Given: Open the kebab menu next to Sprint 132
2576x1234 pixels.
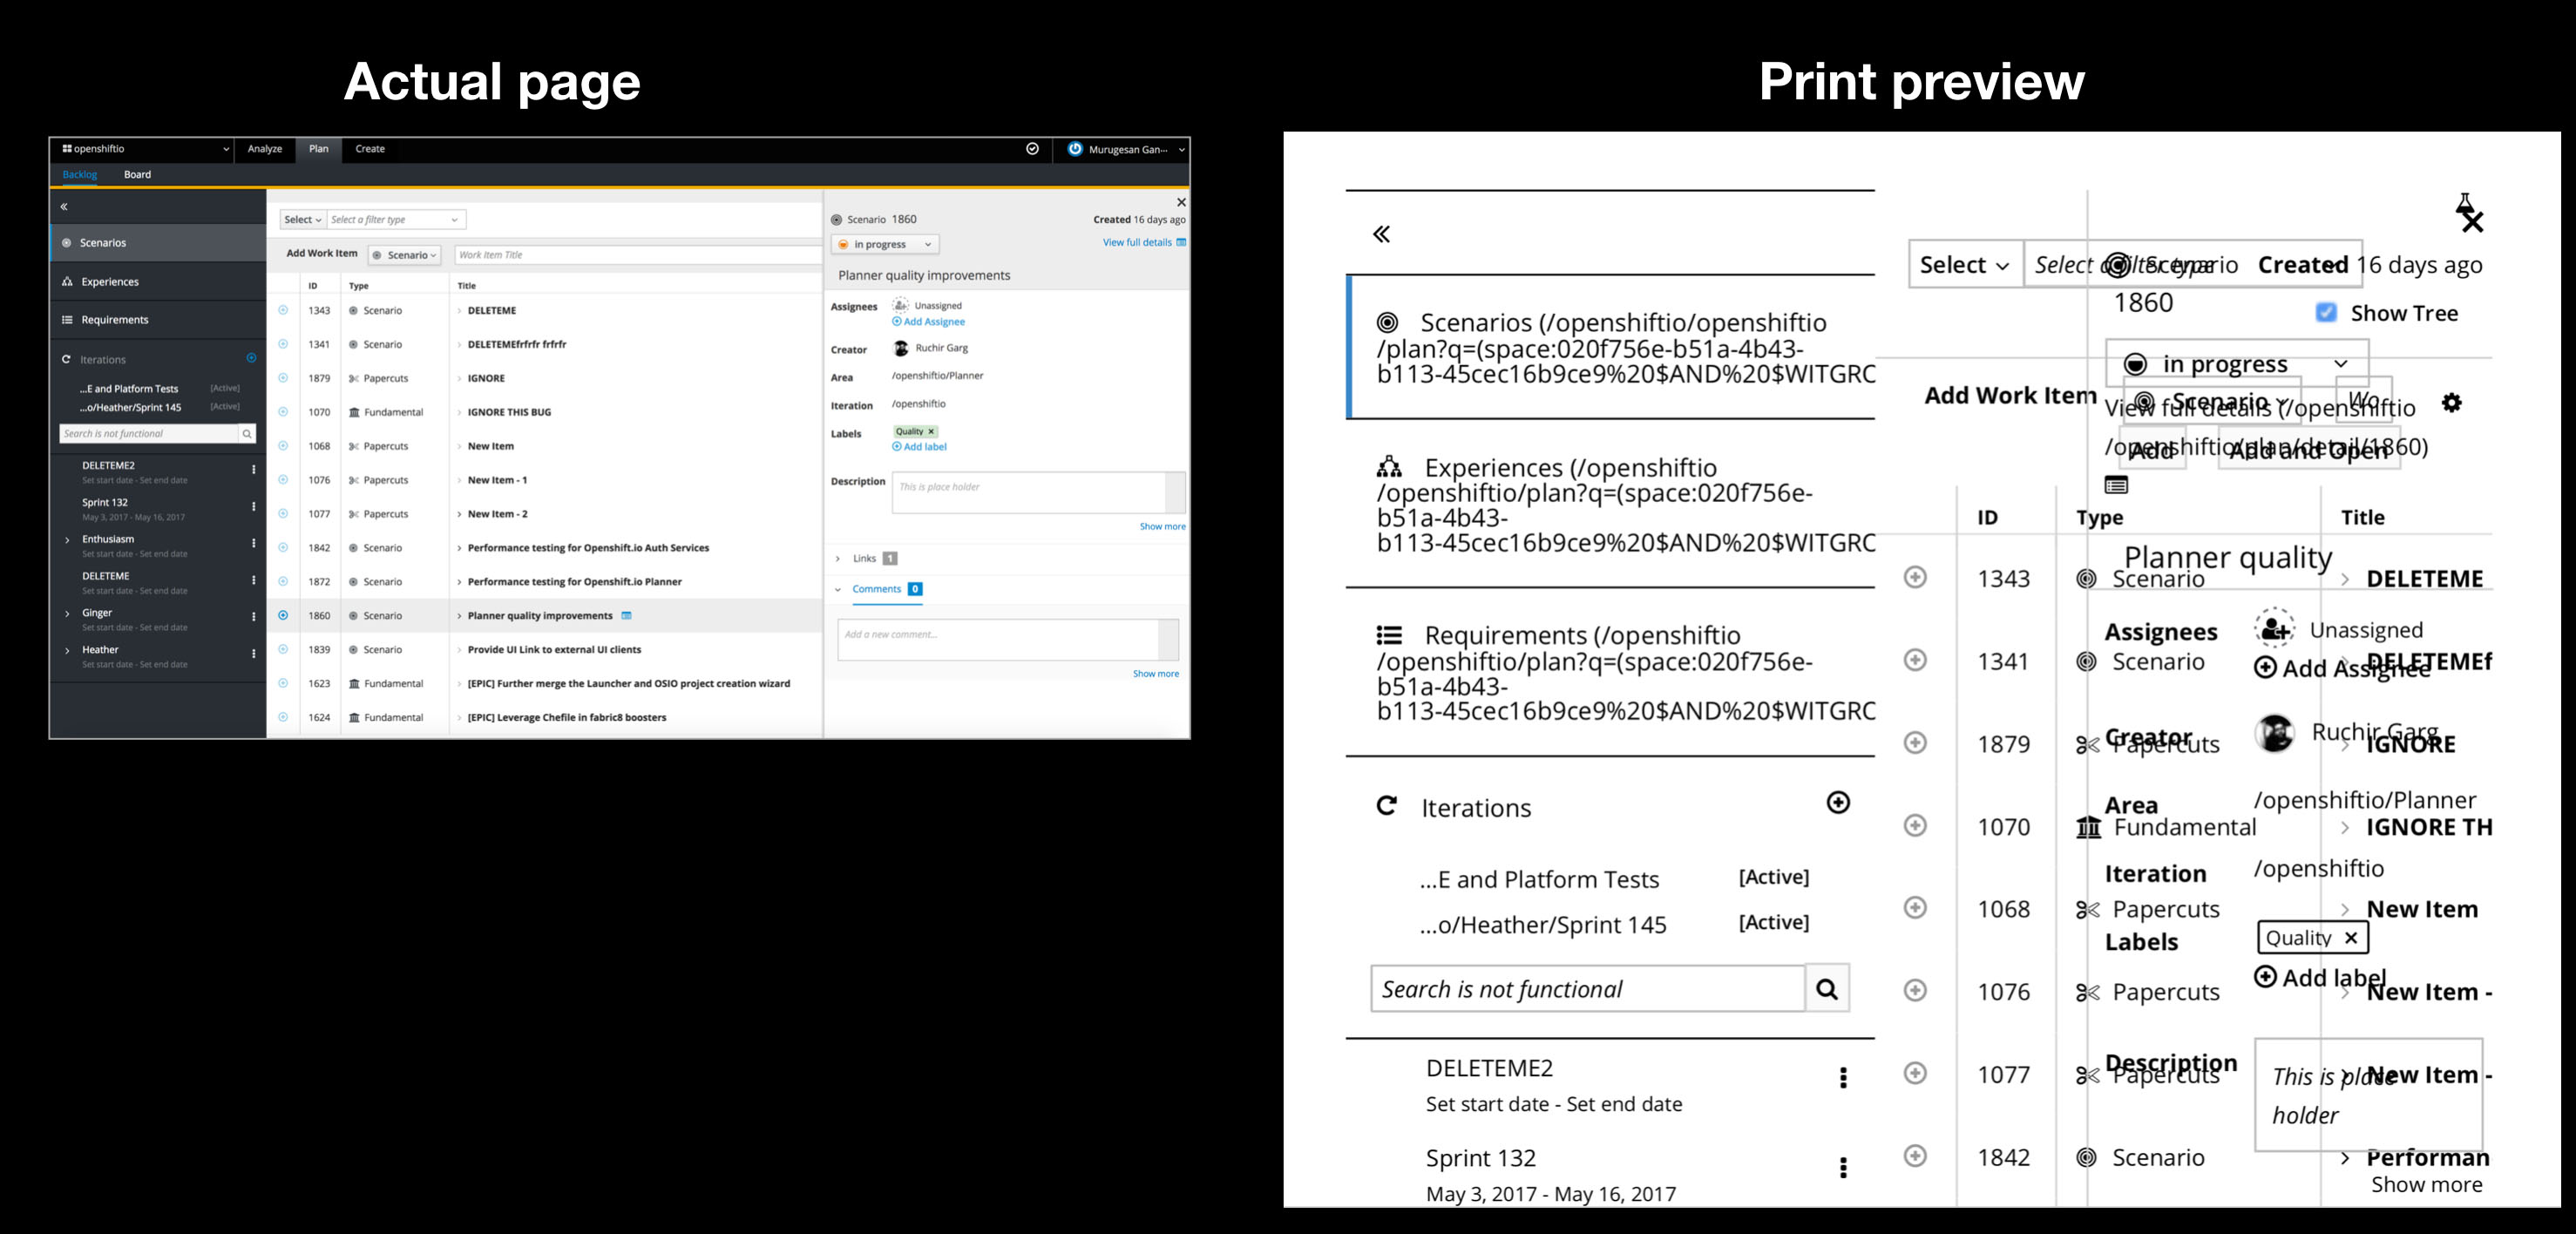Looking at the screenshot, I should tap(253, 505).
